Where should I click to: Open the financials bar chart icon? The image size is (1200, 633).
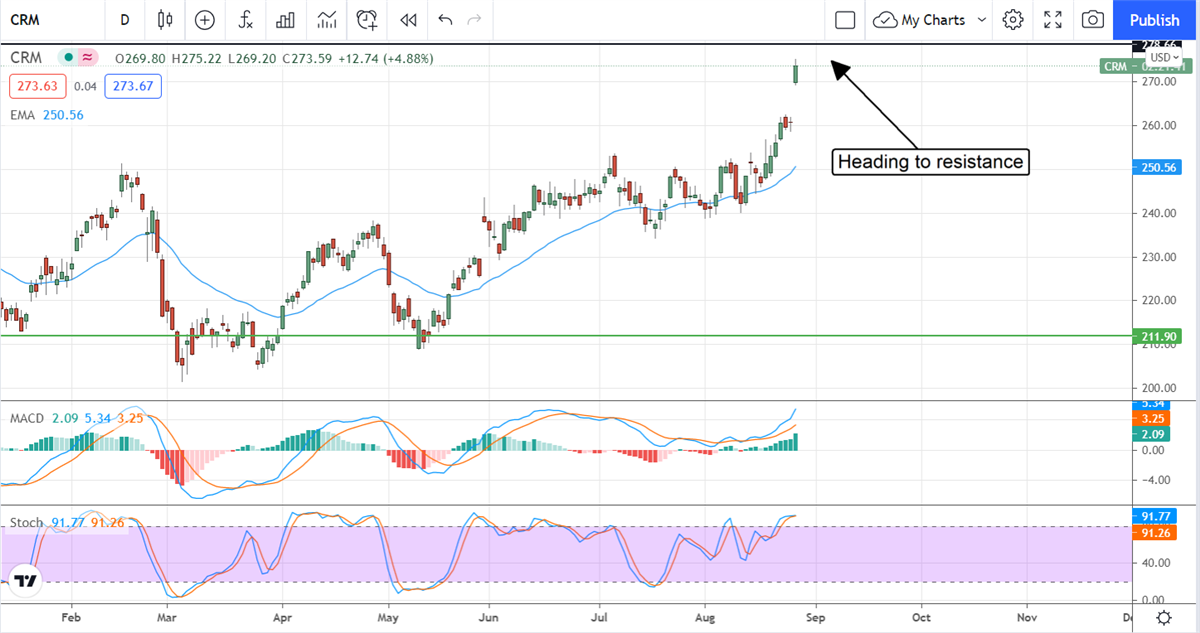point(285,20)
